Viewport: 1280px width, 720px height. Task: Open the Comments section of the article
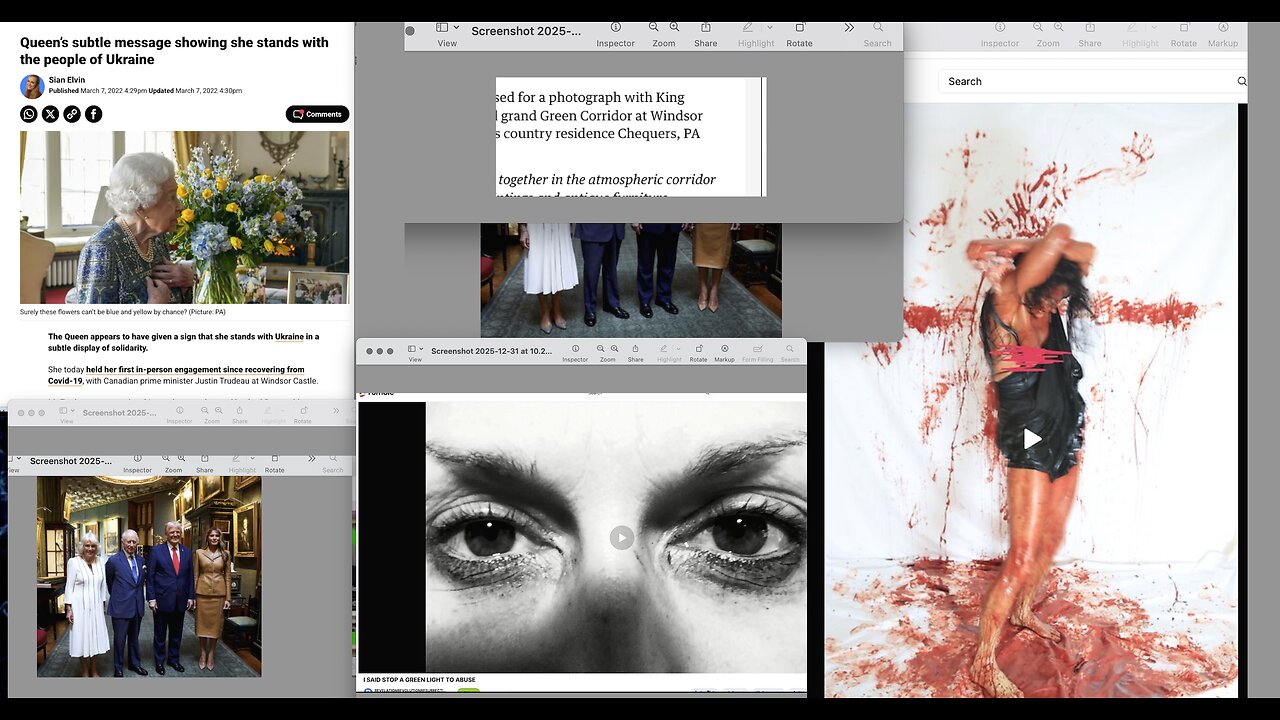click(317, 114)
